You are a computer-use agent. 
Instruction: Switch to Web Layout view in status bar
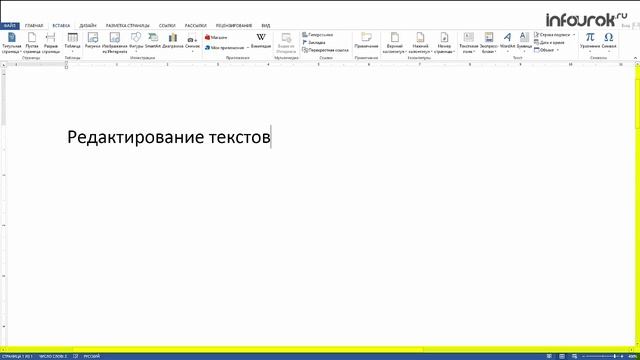pos(574,356)
